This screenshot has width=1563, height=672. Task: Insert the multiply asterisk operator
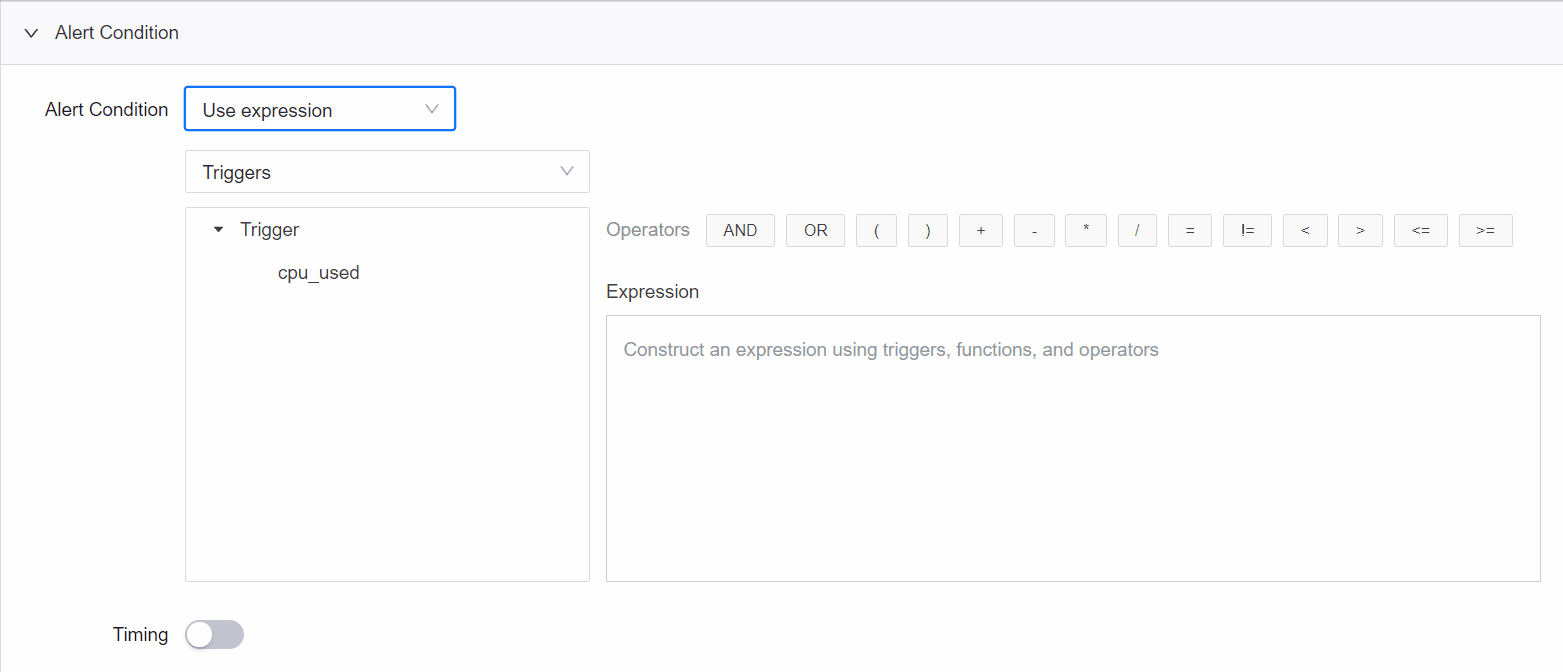click(x=1086, y=230)
